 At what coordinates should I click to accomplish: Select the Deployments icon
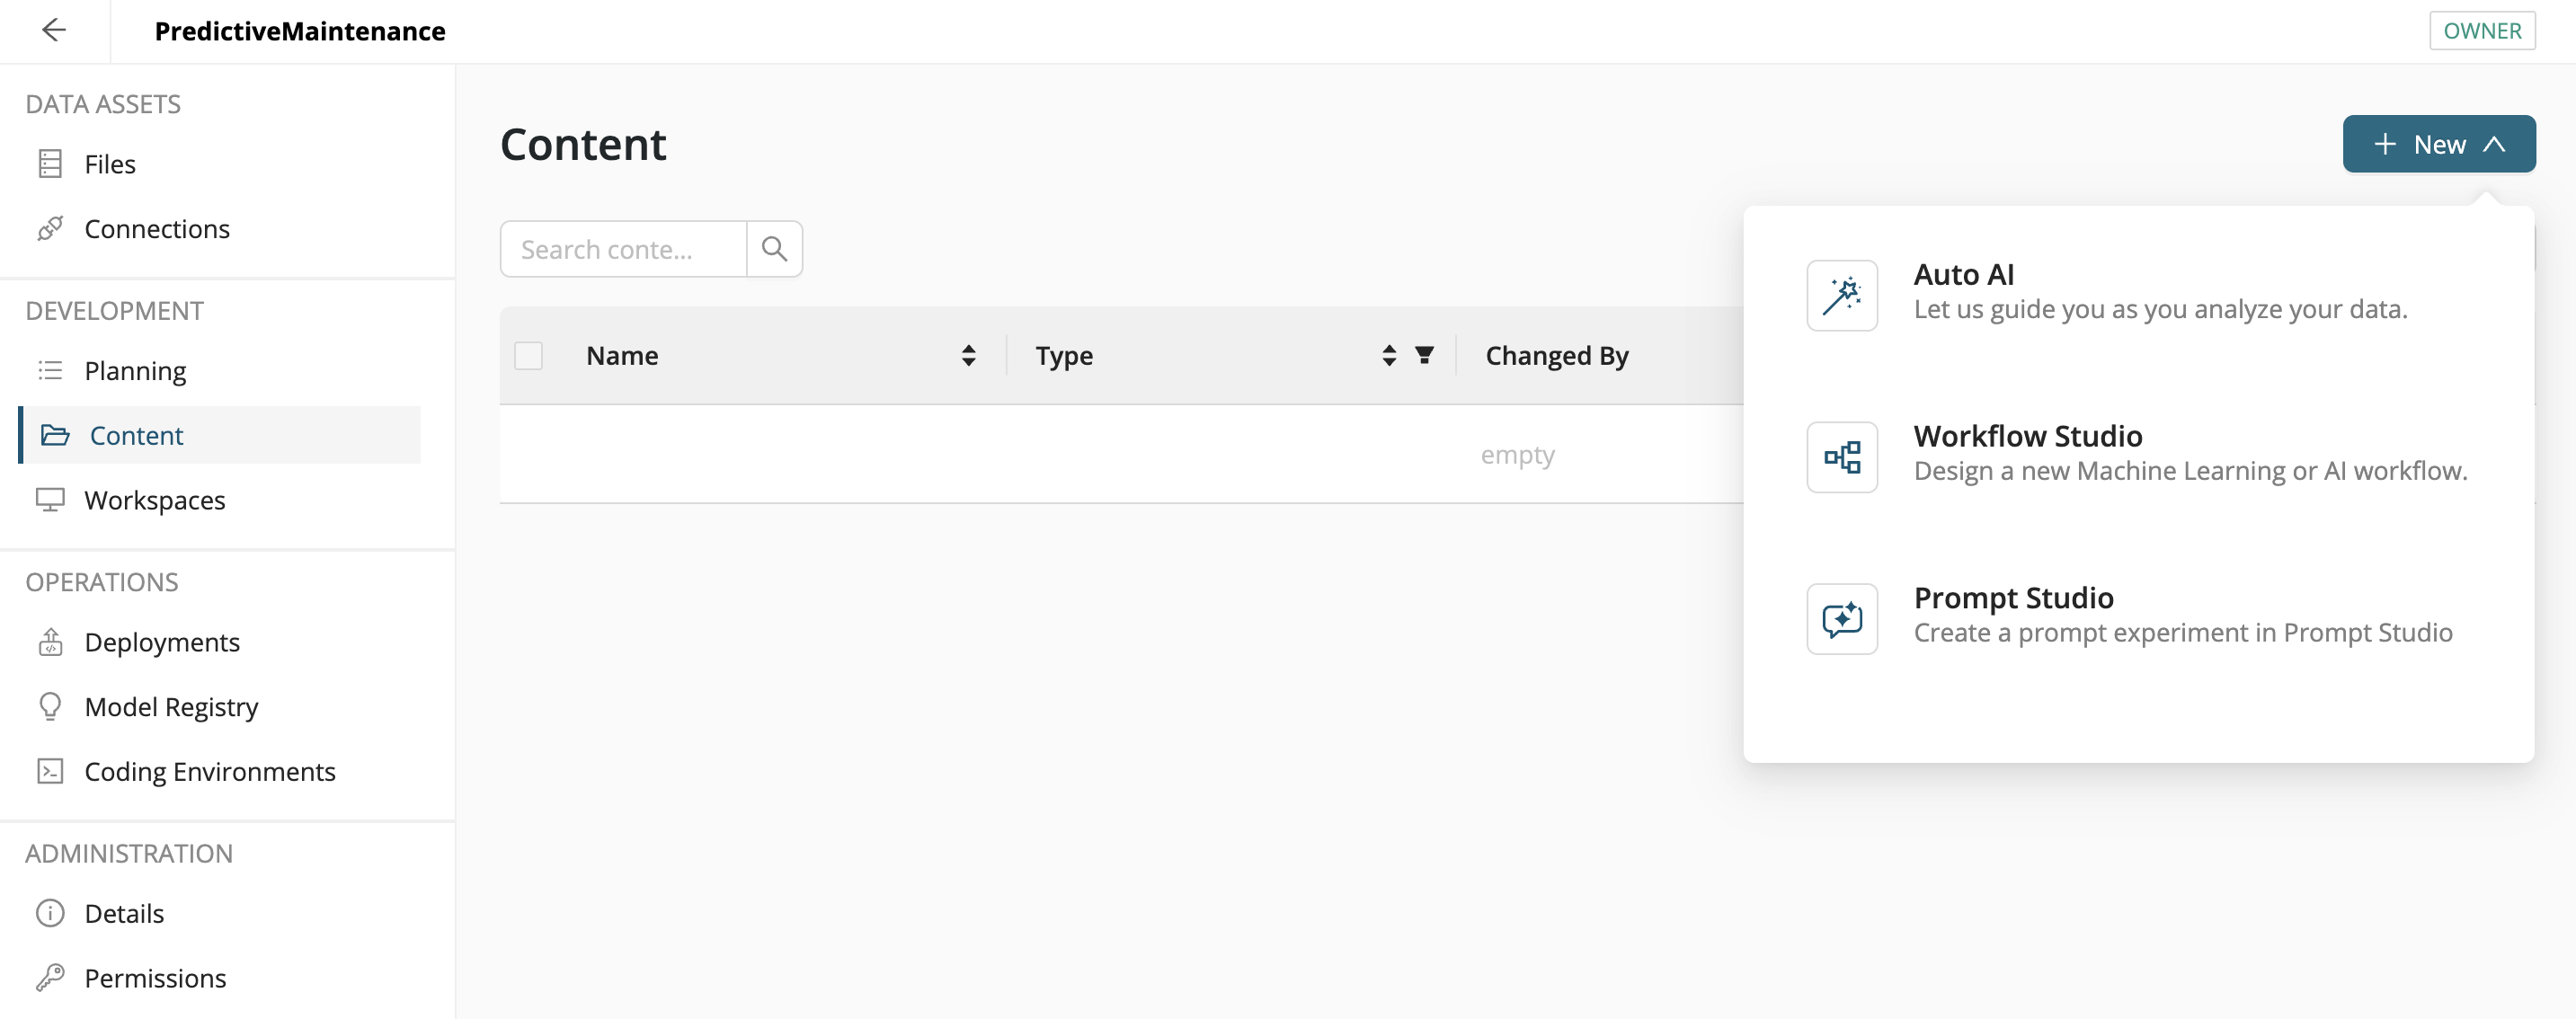point(51,641)
